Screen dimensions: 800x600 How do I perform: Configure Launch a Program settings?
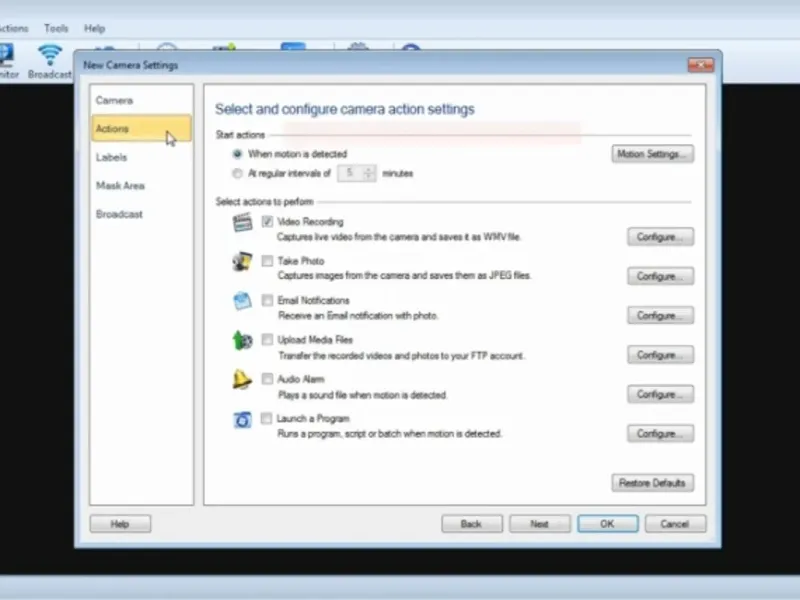tap(660, 433)
